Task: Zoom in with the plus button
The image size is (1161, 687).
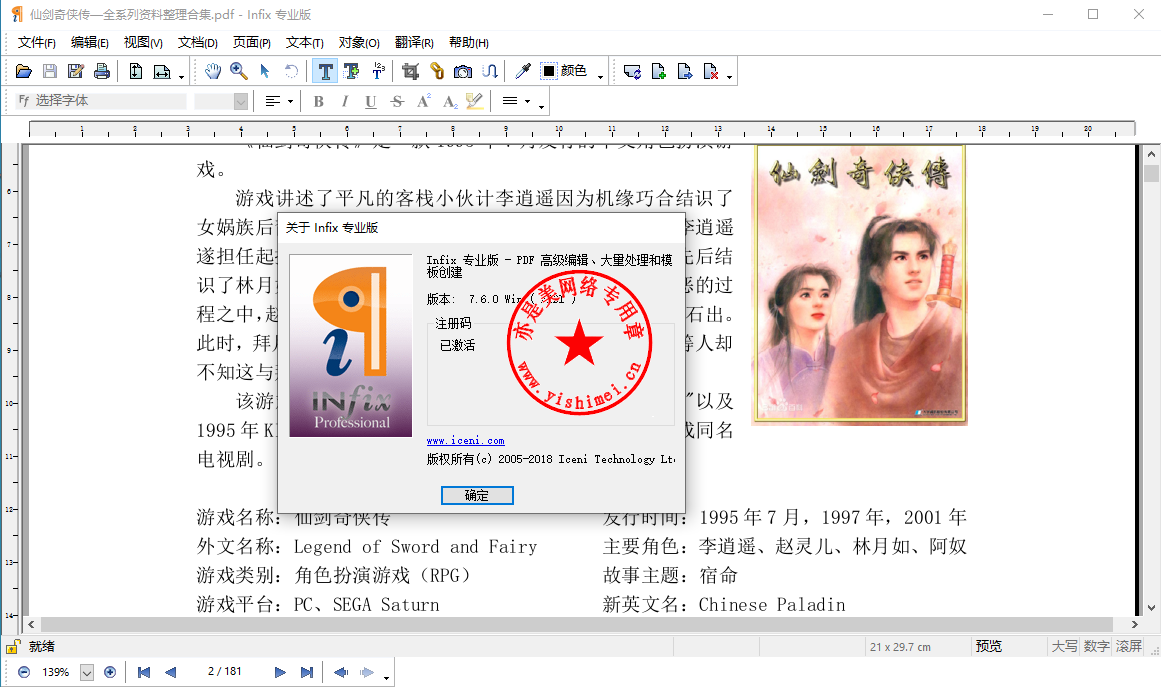Action: point(110,672)
